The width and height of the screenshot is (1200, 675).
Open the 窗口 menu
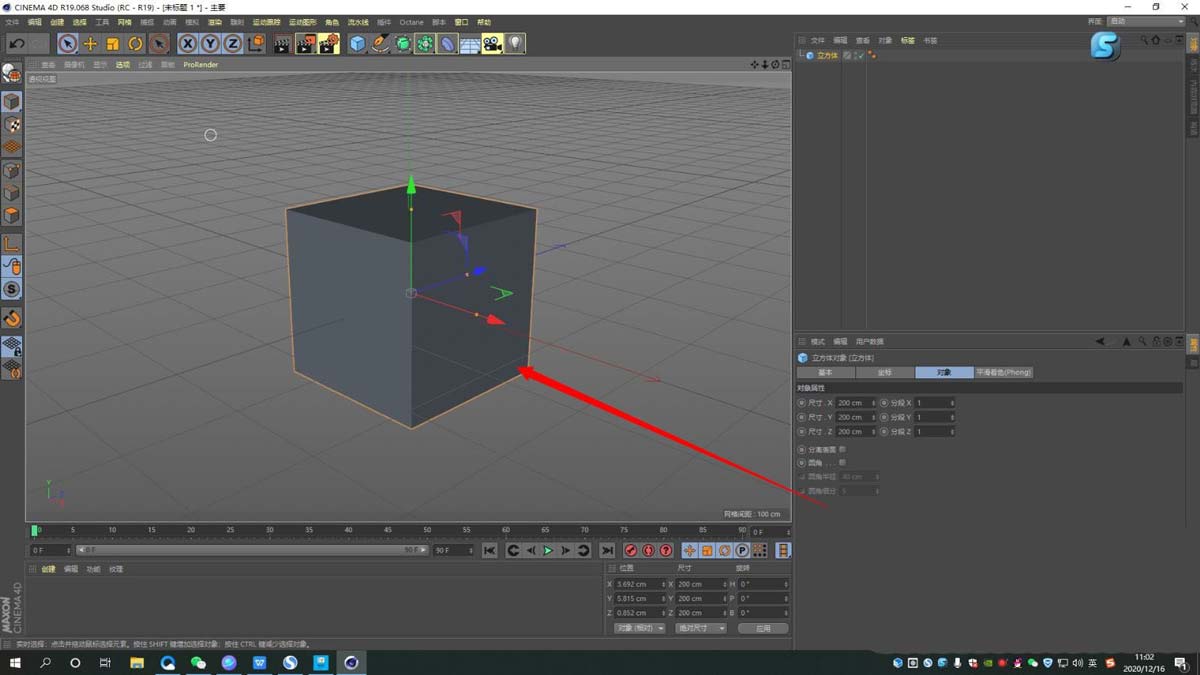point(461,22)
